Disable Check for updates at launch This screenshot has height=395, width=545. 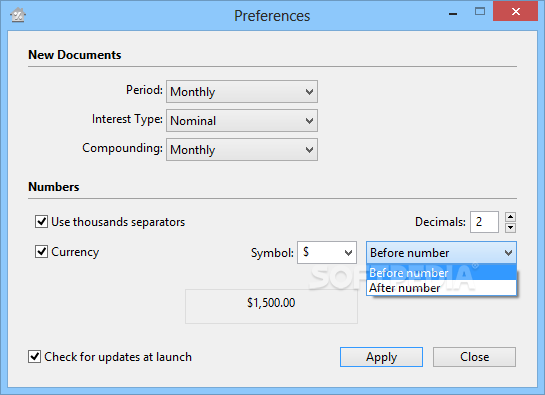click(x=34, y=357)
